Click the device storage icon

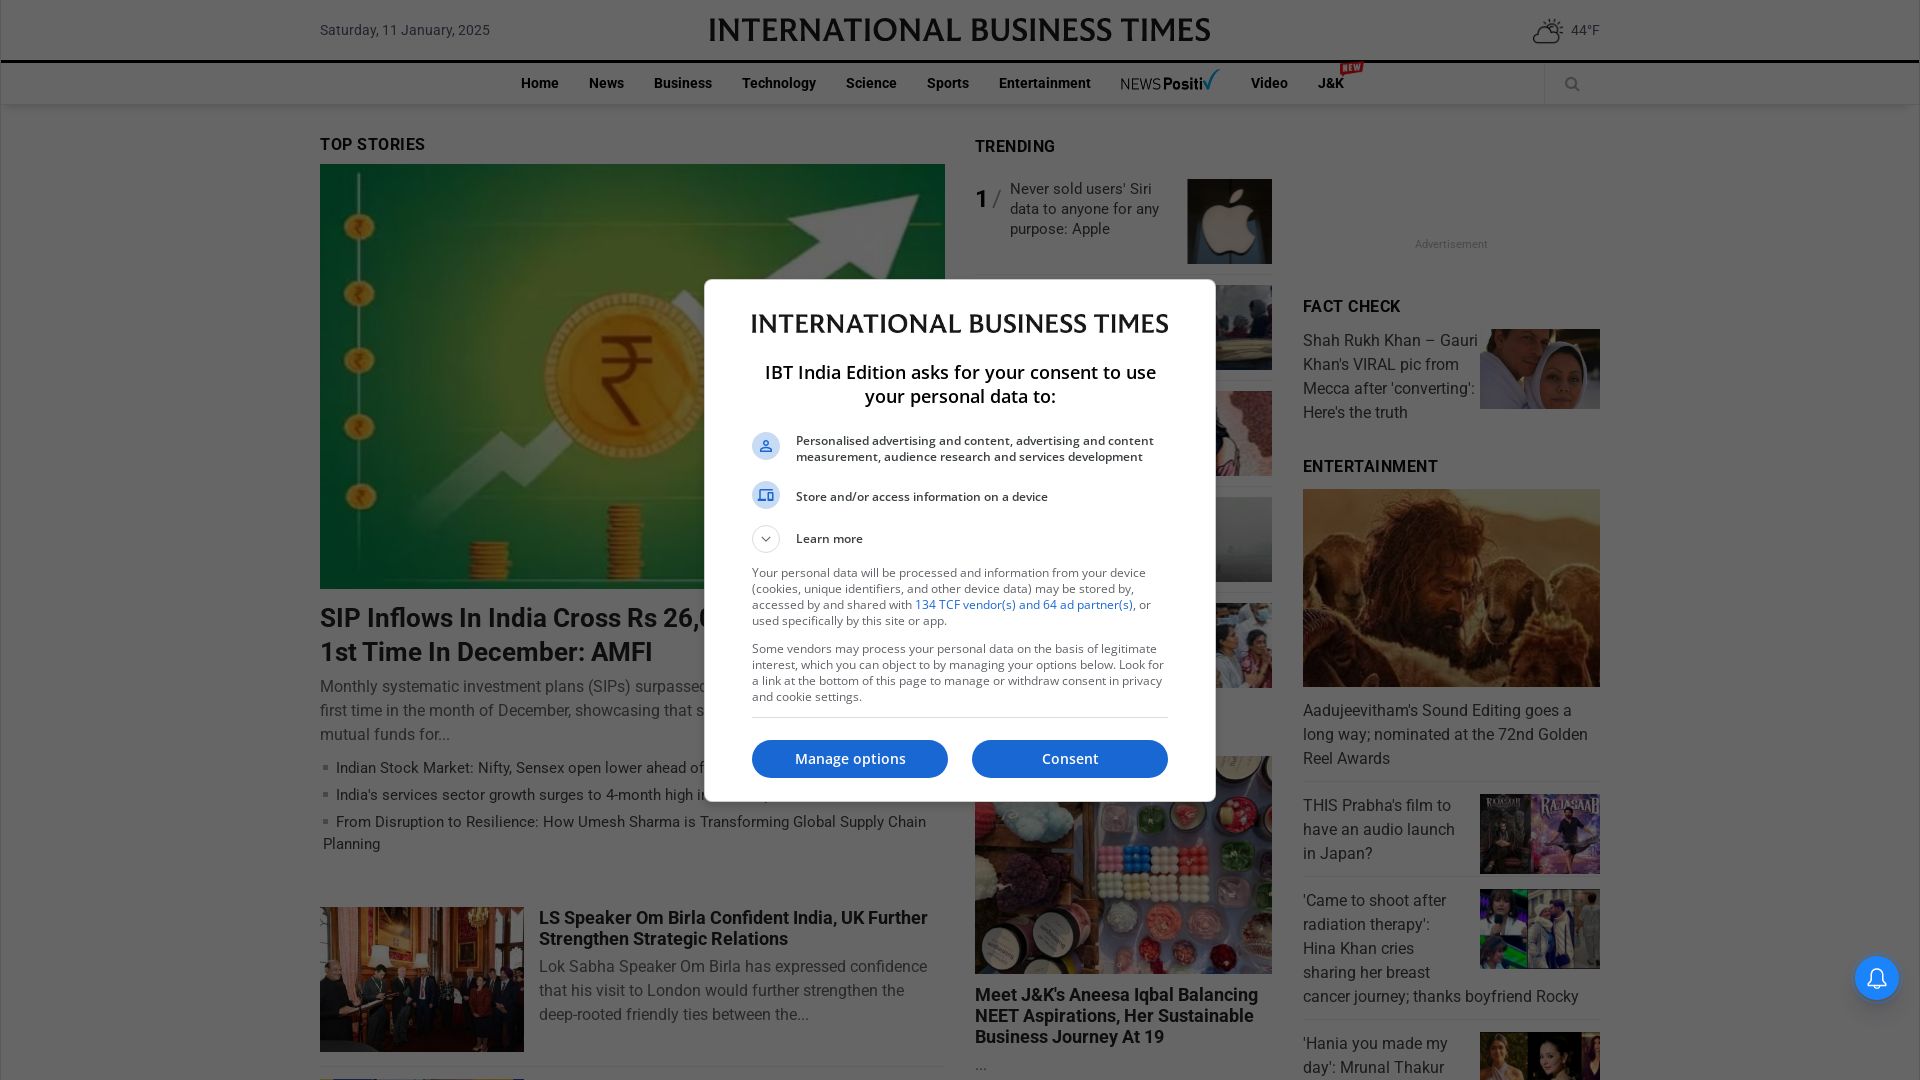[766, 495]
